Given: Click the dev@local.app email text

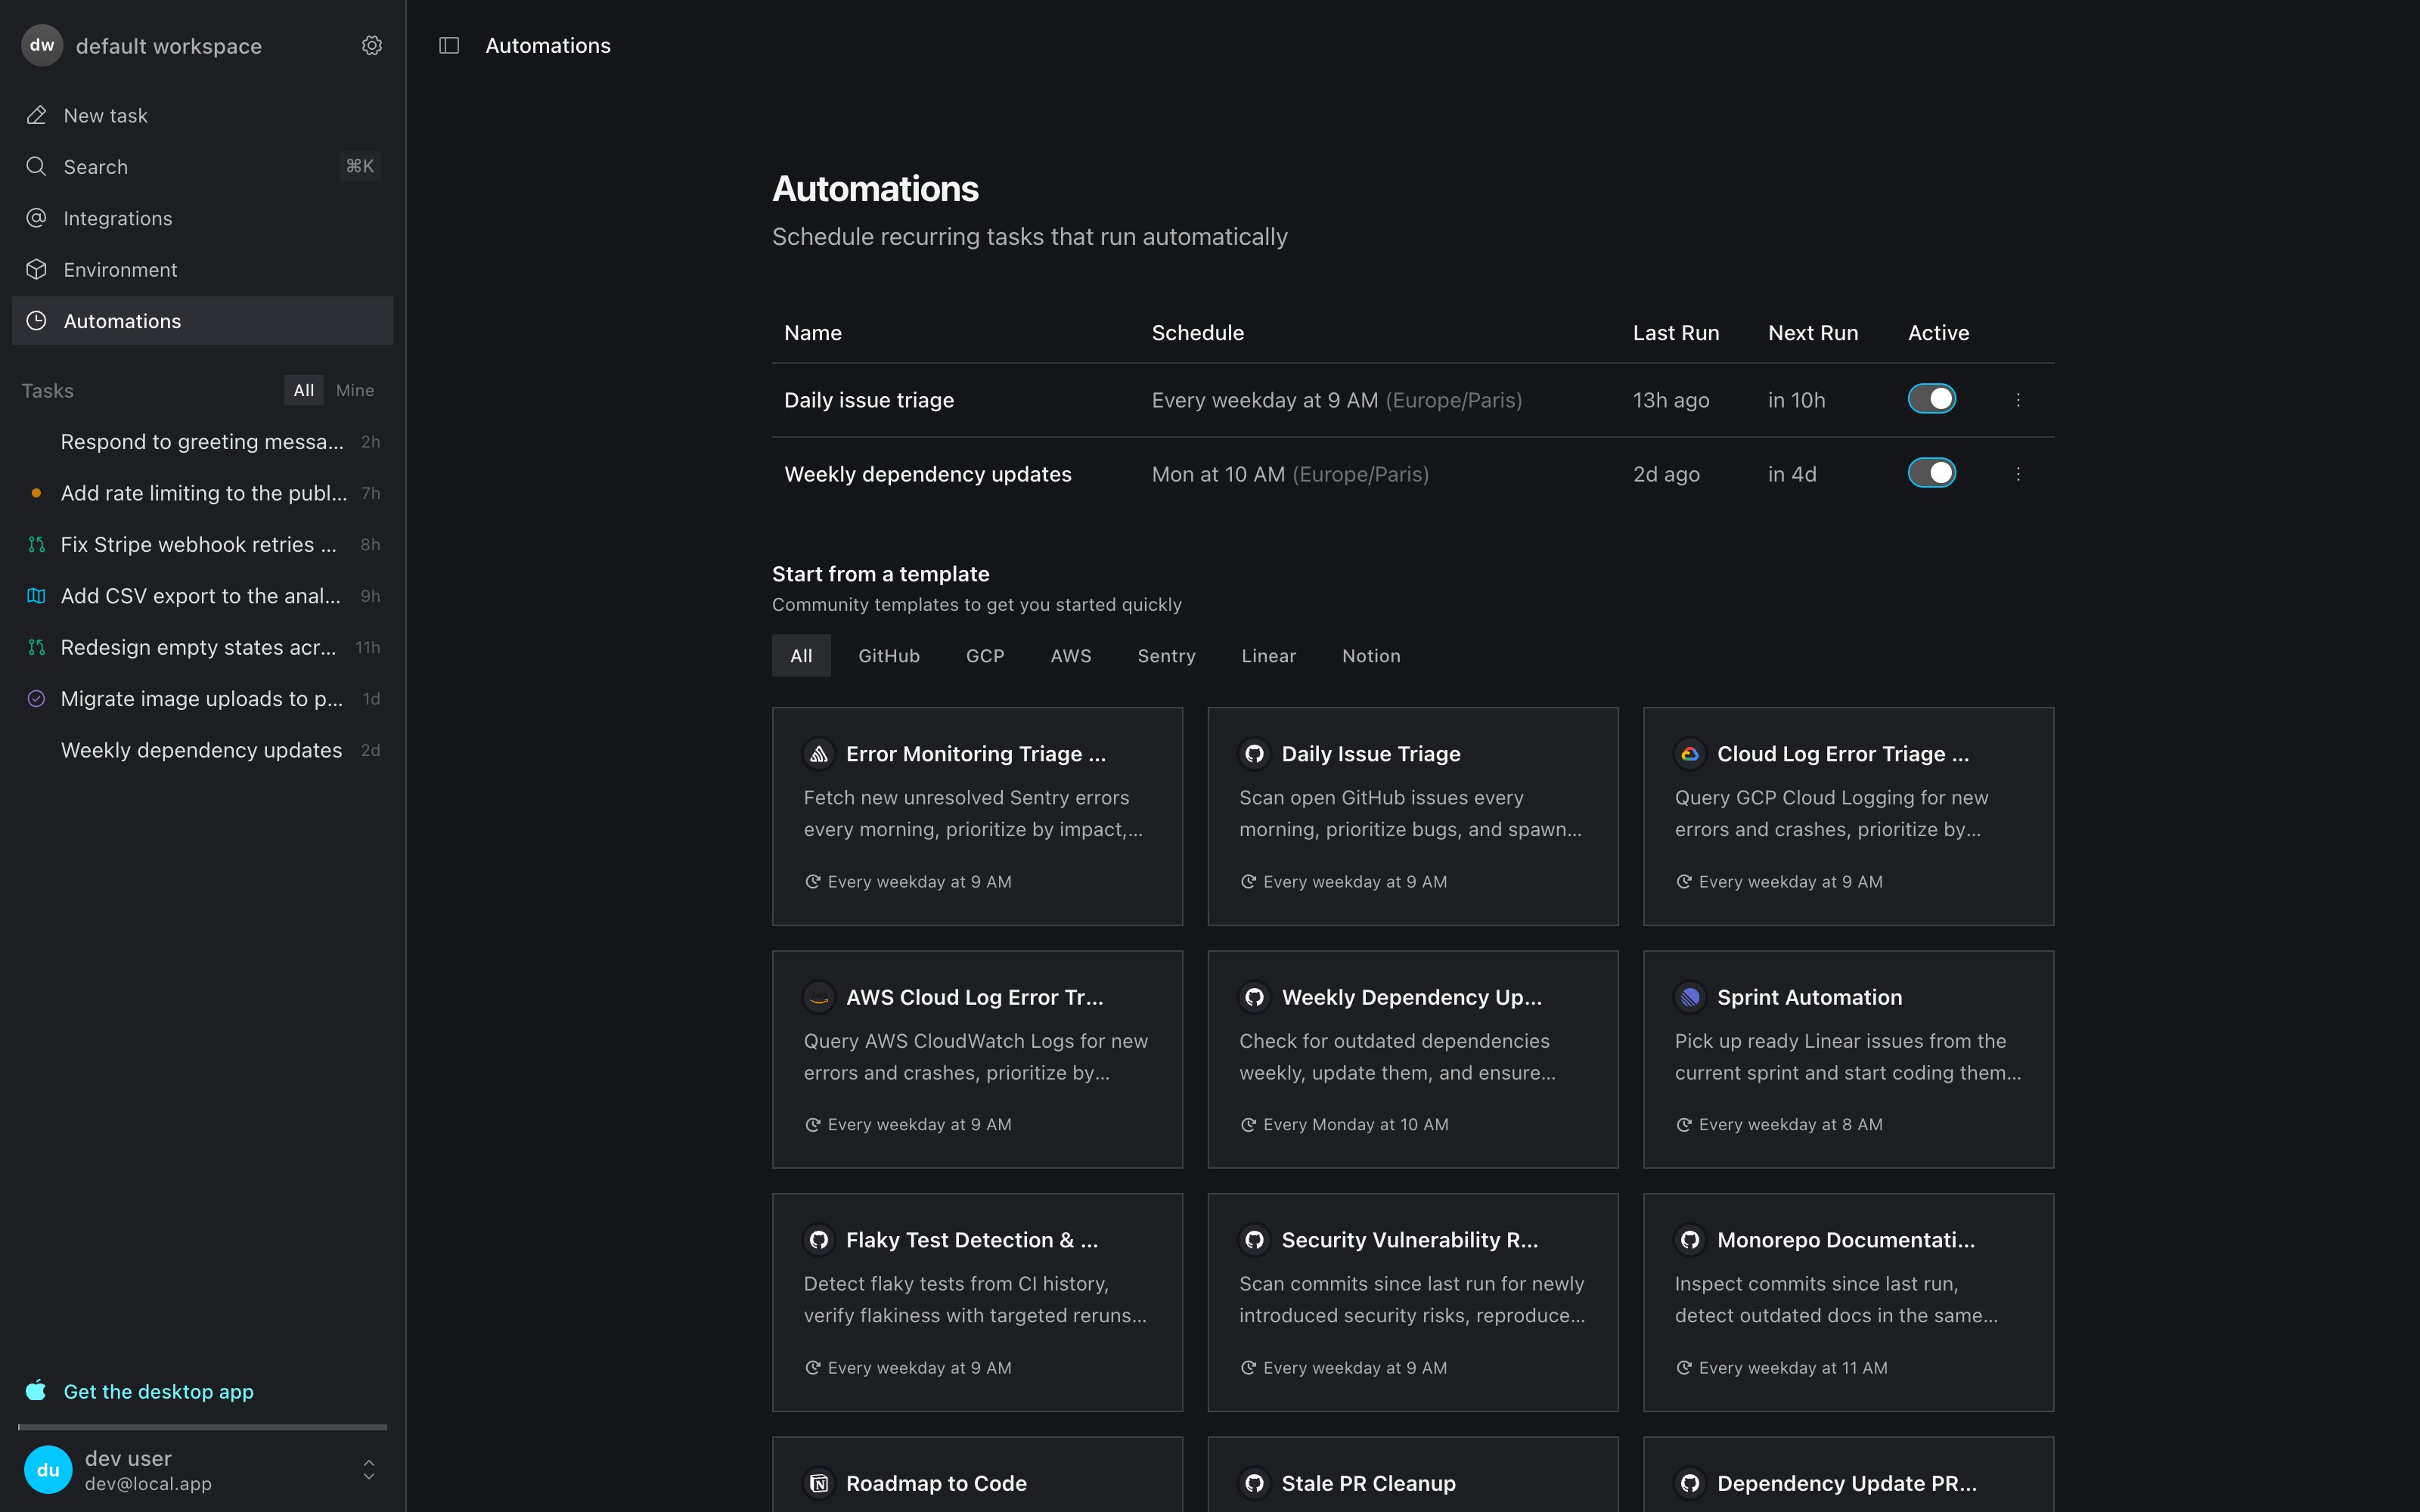Looking at the screenshot, I should point(148,1484).
